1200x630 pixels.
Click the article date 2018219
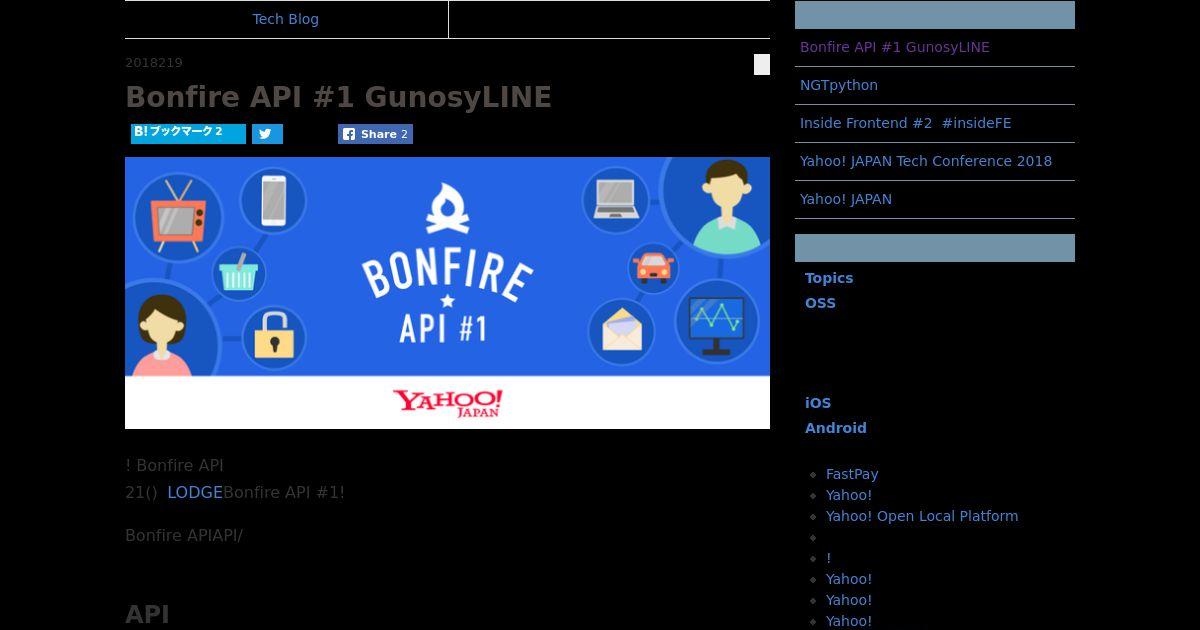click(x=154, y=63)
